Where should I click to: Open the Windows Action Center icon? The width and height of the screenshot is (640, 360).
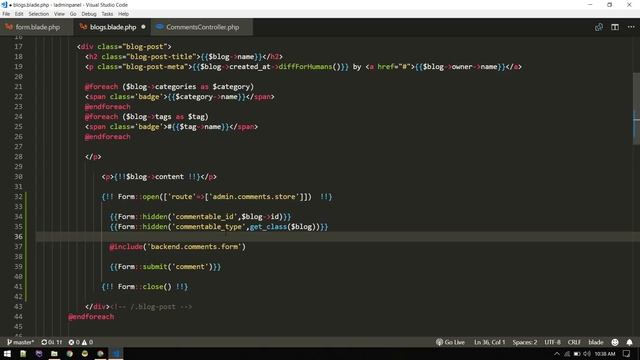(627, 353)
